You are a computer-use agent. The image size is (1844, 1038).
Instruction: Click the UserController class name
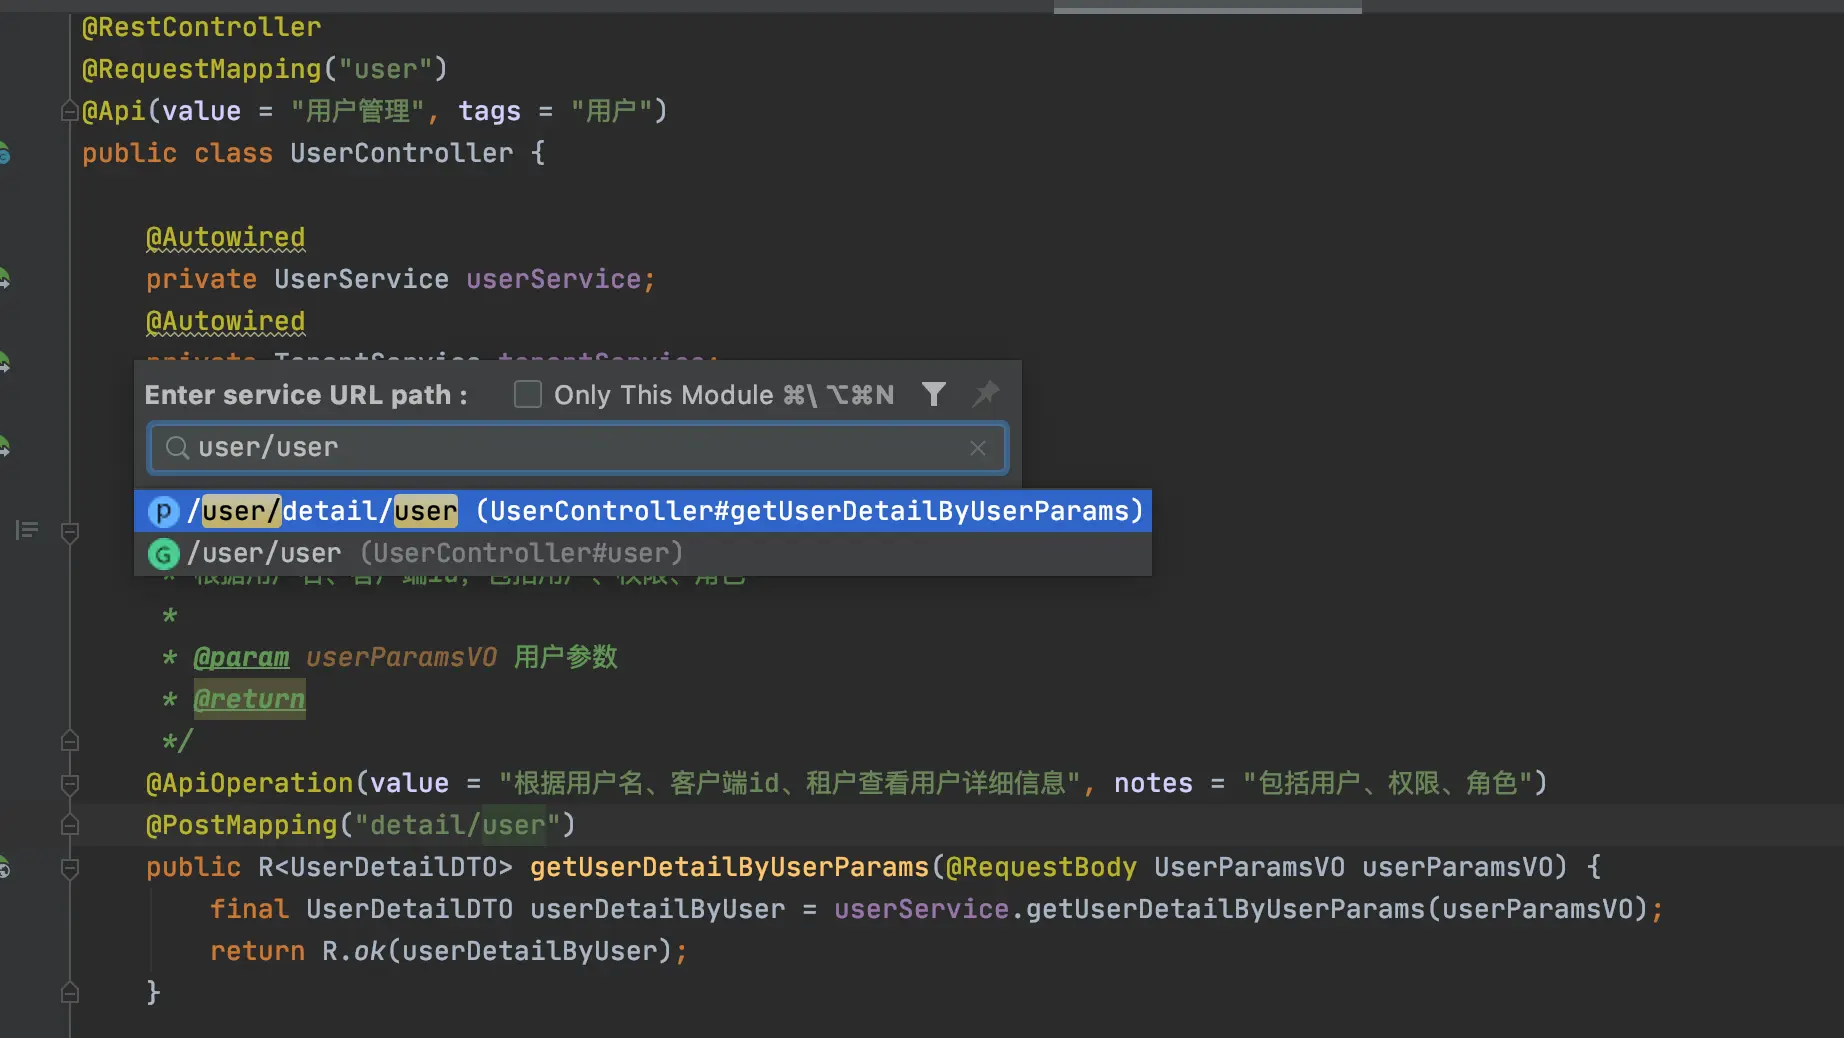(401, 153)
